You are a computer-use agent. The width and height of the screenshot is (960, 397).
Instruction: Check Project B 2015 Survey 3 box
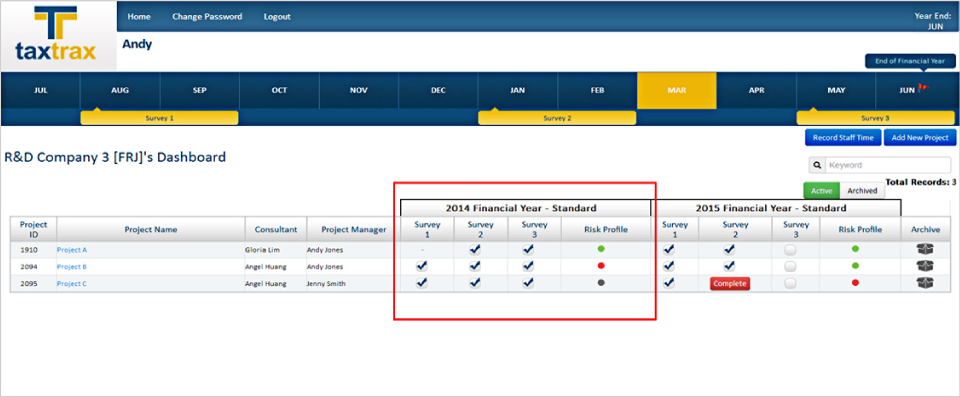coord(790,266)
